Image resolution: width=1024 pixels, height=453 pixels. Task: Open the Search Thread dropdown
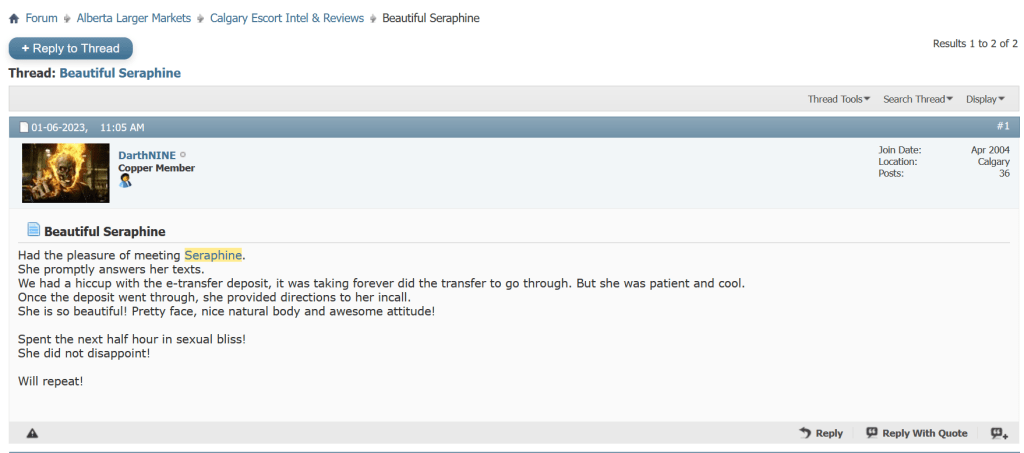(916, 99)
